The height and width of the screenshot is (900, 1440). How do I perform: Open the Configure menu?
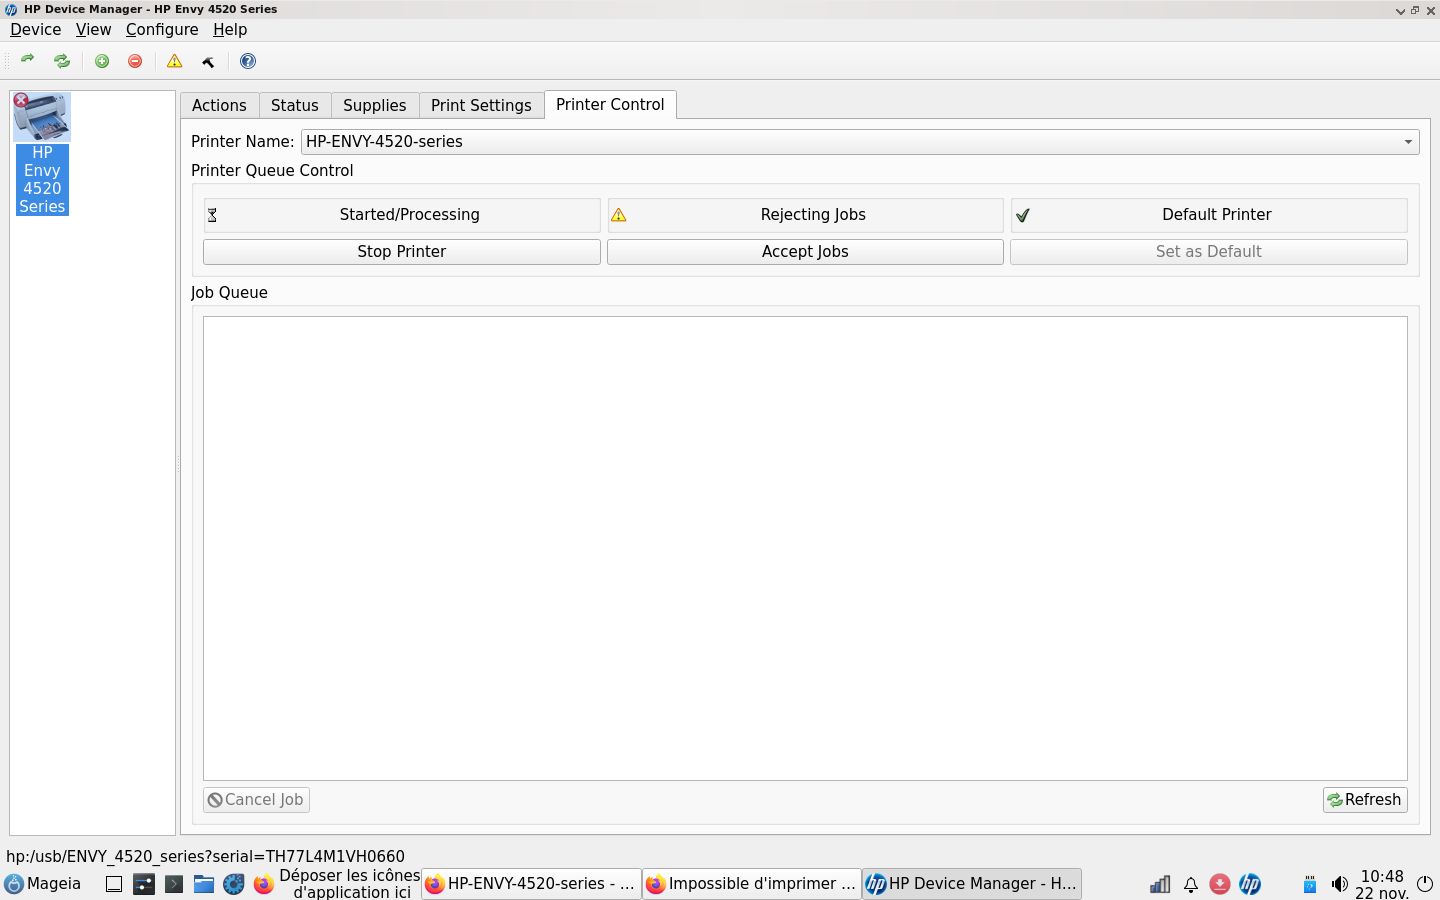coord(162,30)
